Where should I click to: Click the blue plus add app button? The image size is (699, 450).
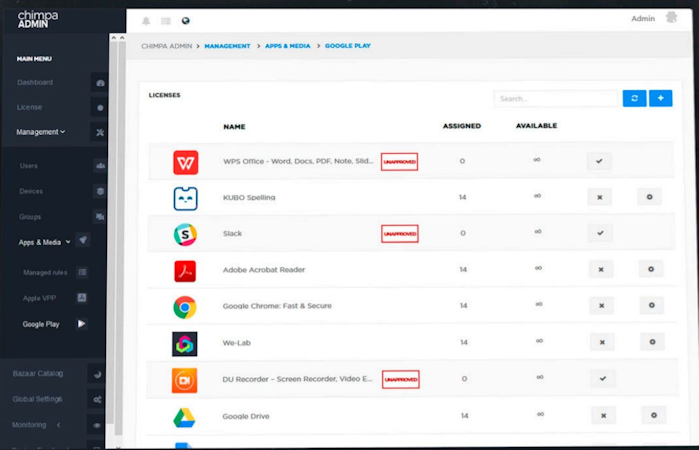click(661, 98)
